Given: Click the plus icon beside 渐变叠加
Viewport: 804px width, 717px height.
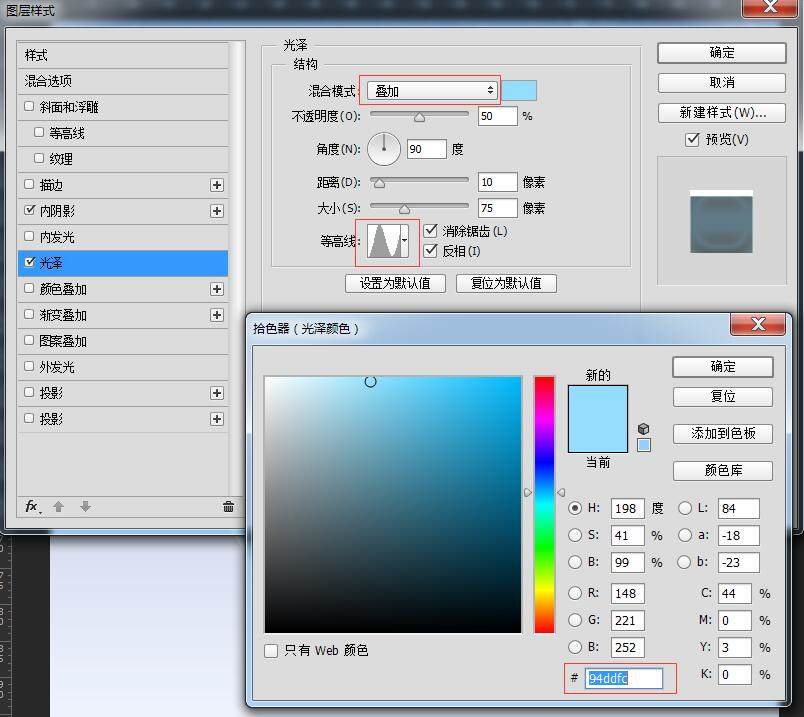Looking at the screenshot, I should click(217, 315).
